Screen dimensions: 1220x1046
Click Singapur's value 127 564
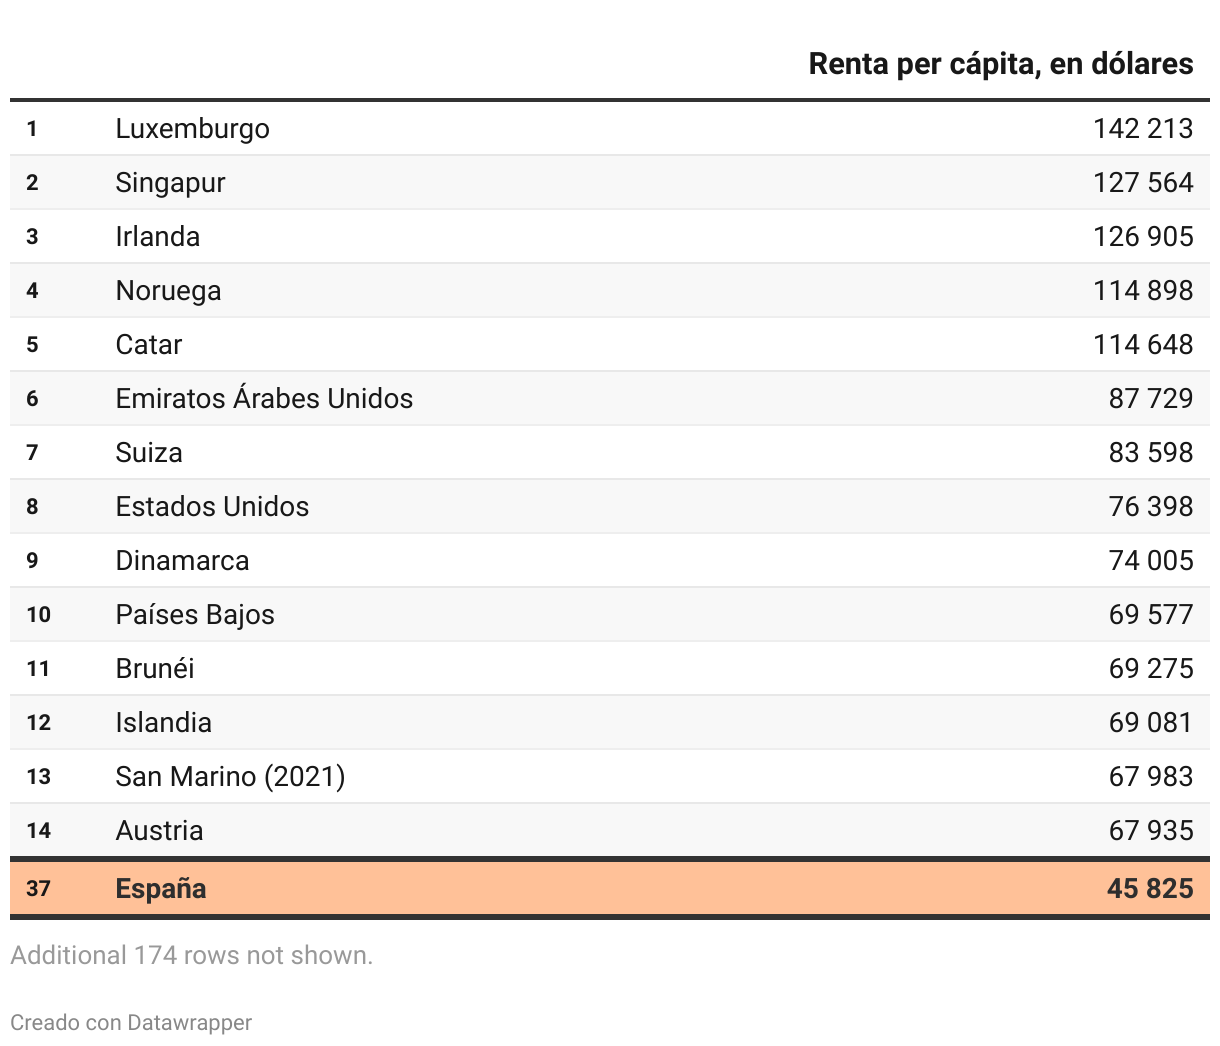pyautogui.click(x=1142, y=183)
